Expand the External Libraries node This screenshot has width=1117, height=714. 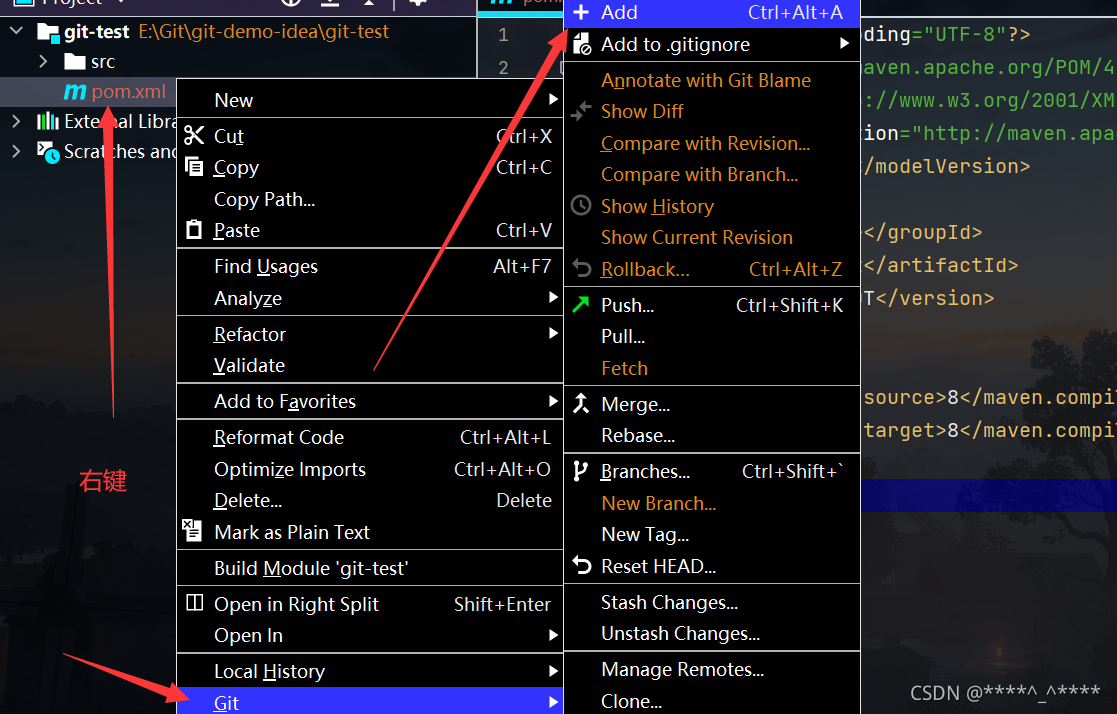16,121
